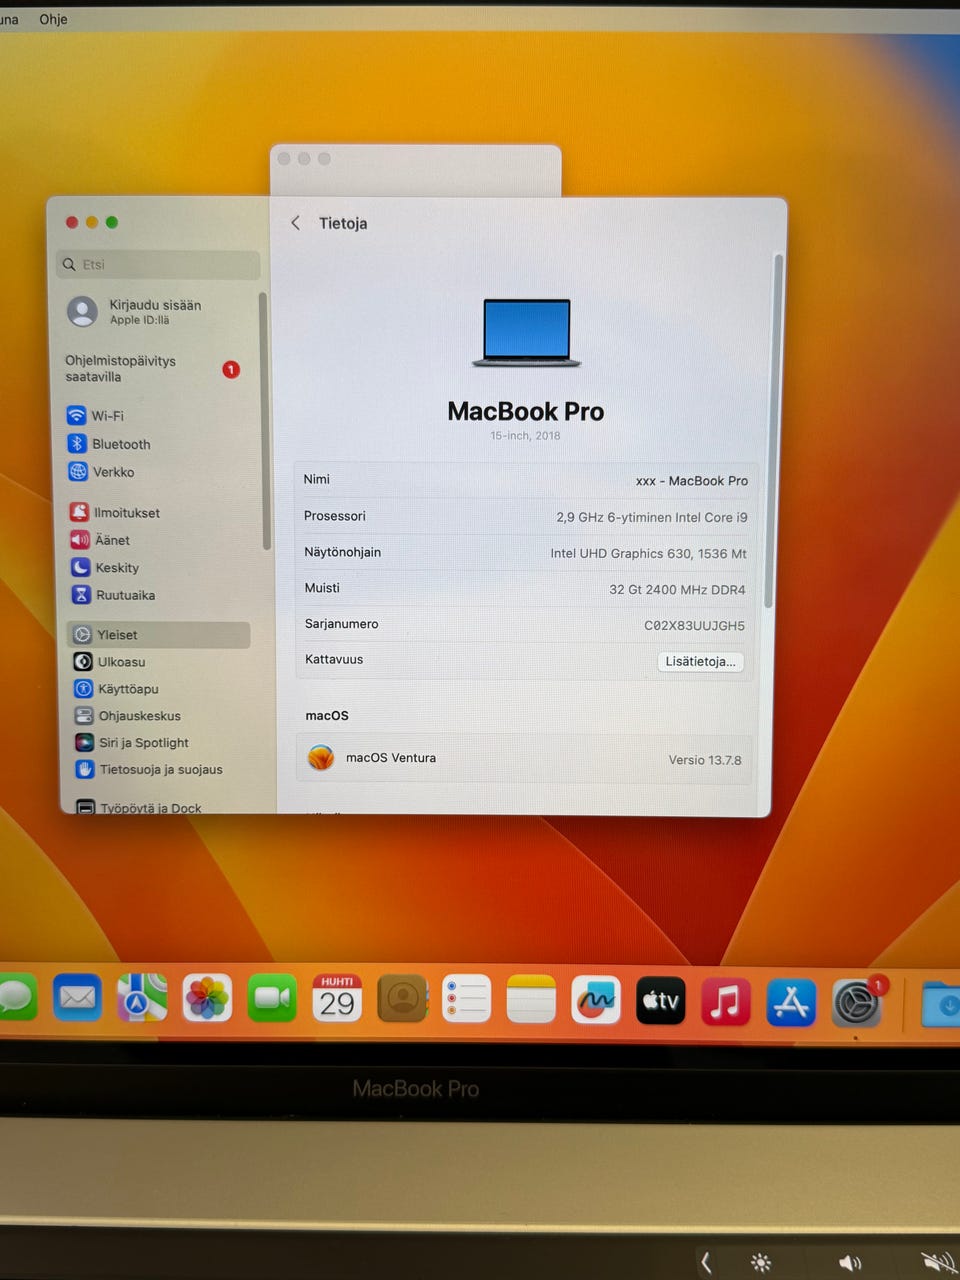Click the Prosessori row value

point(652,518)
